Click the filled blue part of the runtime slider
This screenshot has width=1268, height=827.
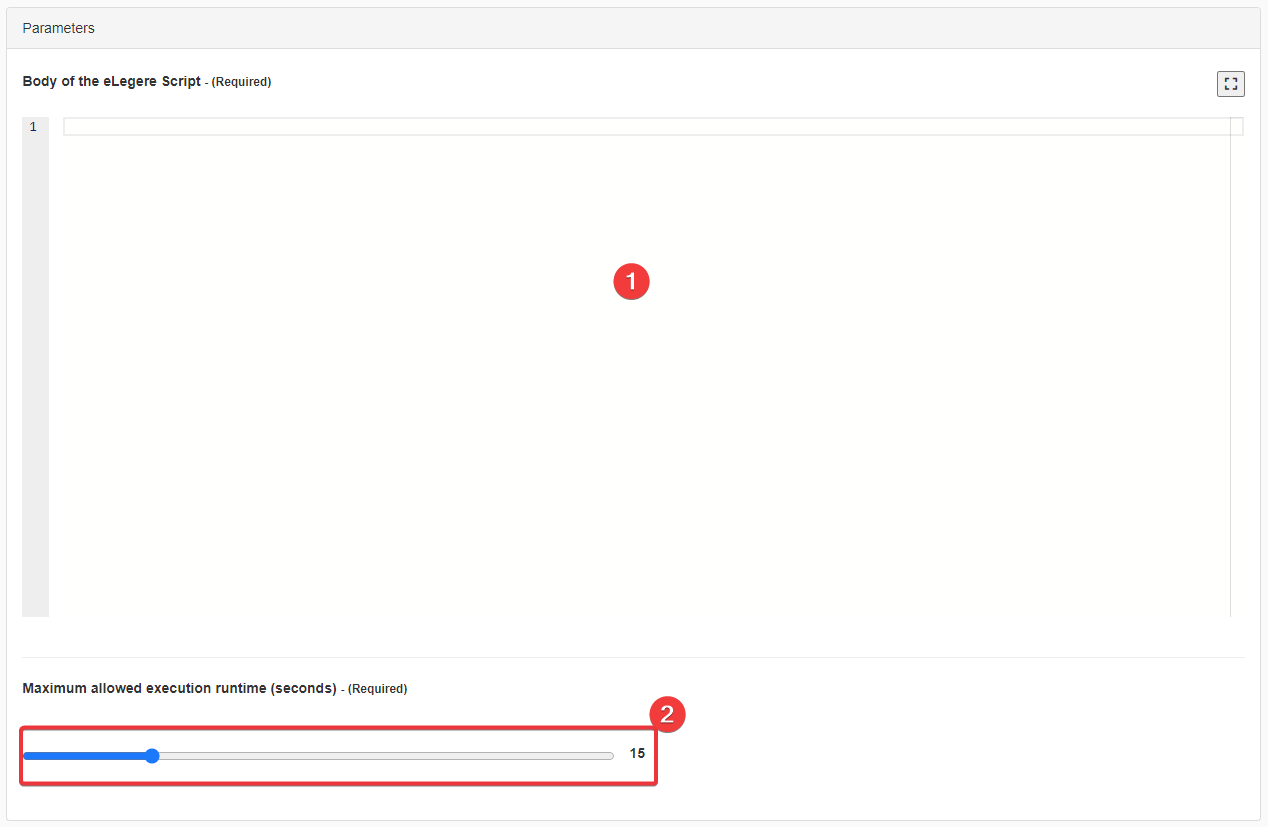pyautogui.click(x=85, y=756)
